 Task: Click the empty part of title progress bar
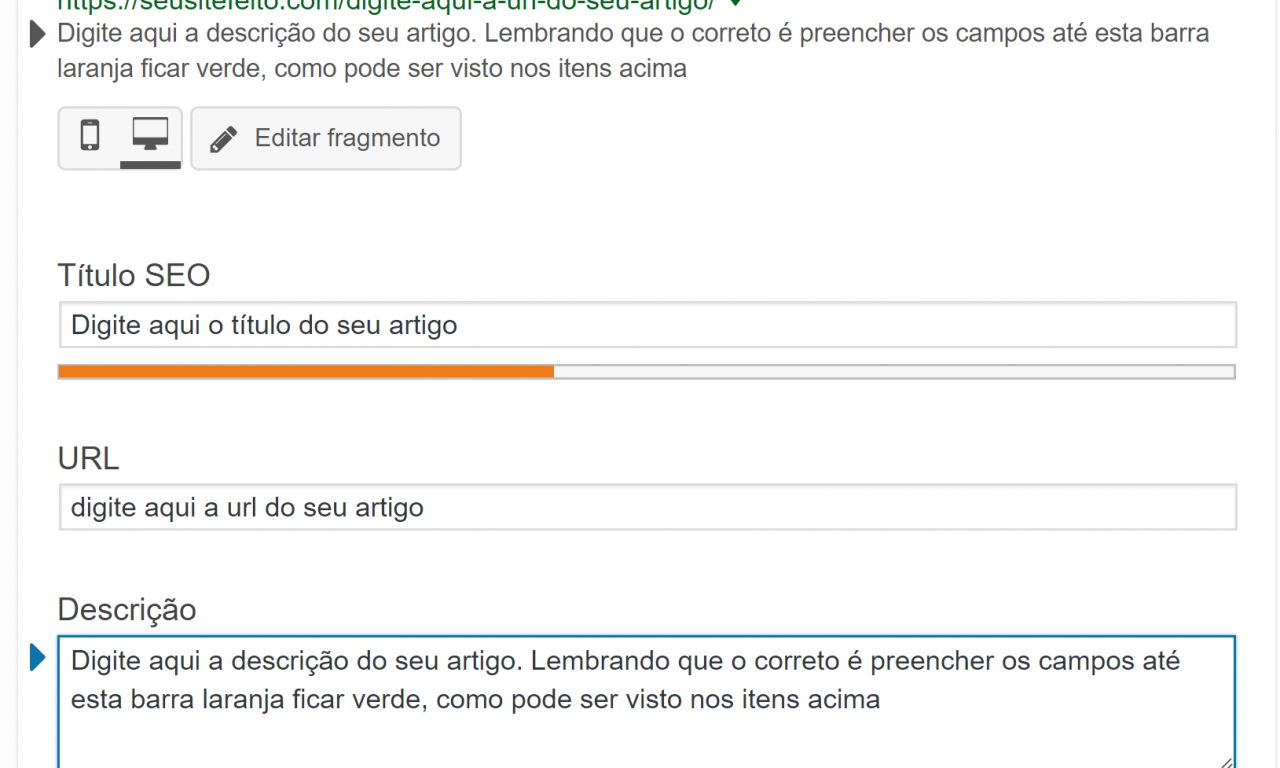point(894,372)
